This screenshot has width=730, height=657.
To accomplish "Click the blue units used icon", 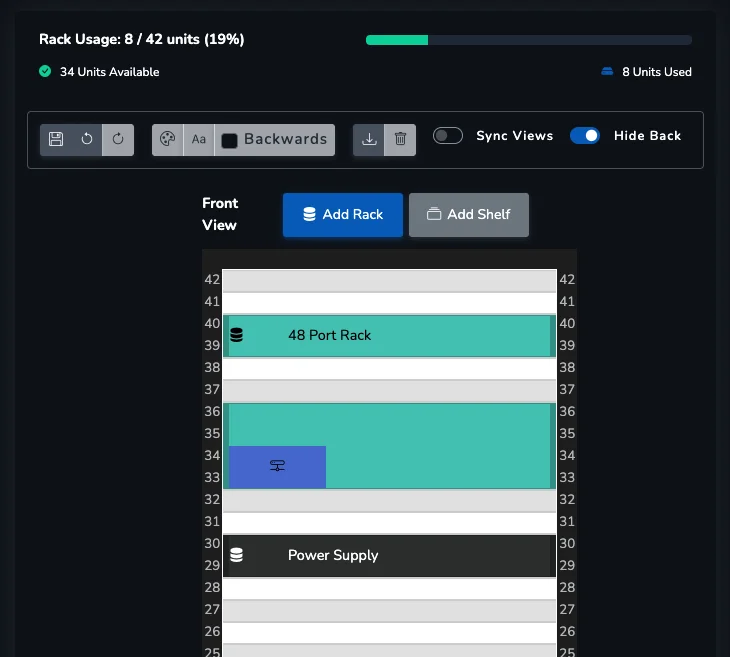I will [x=607, y=71].
